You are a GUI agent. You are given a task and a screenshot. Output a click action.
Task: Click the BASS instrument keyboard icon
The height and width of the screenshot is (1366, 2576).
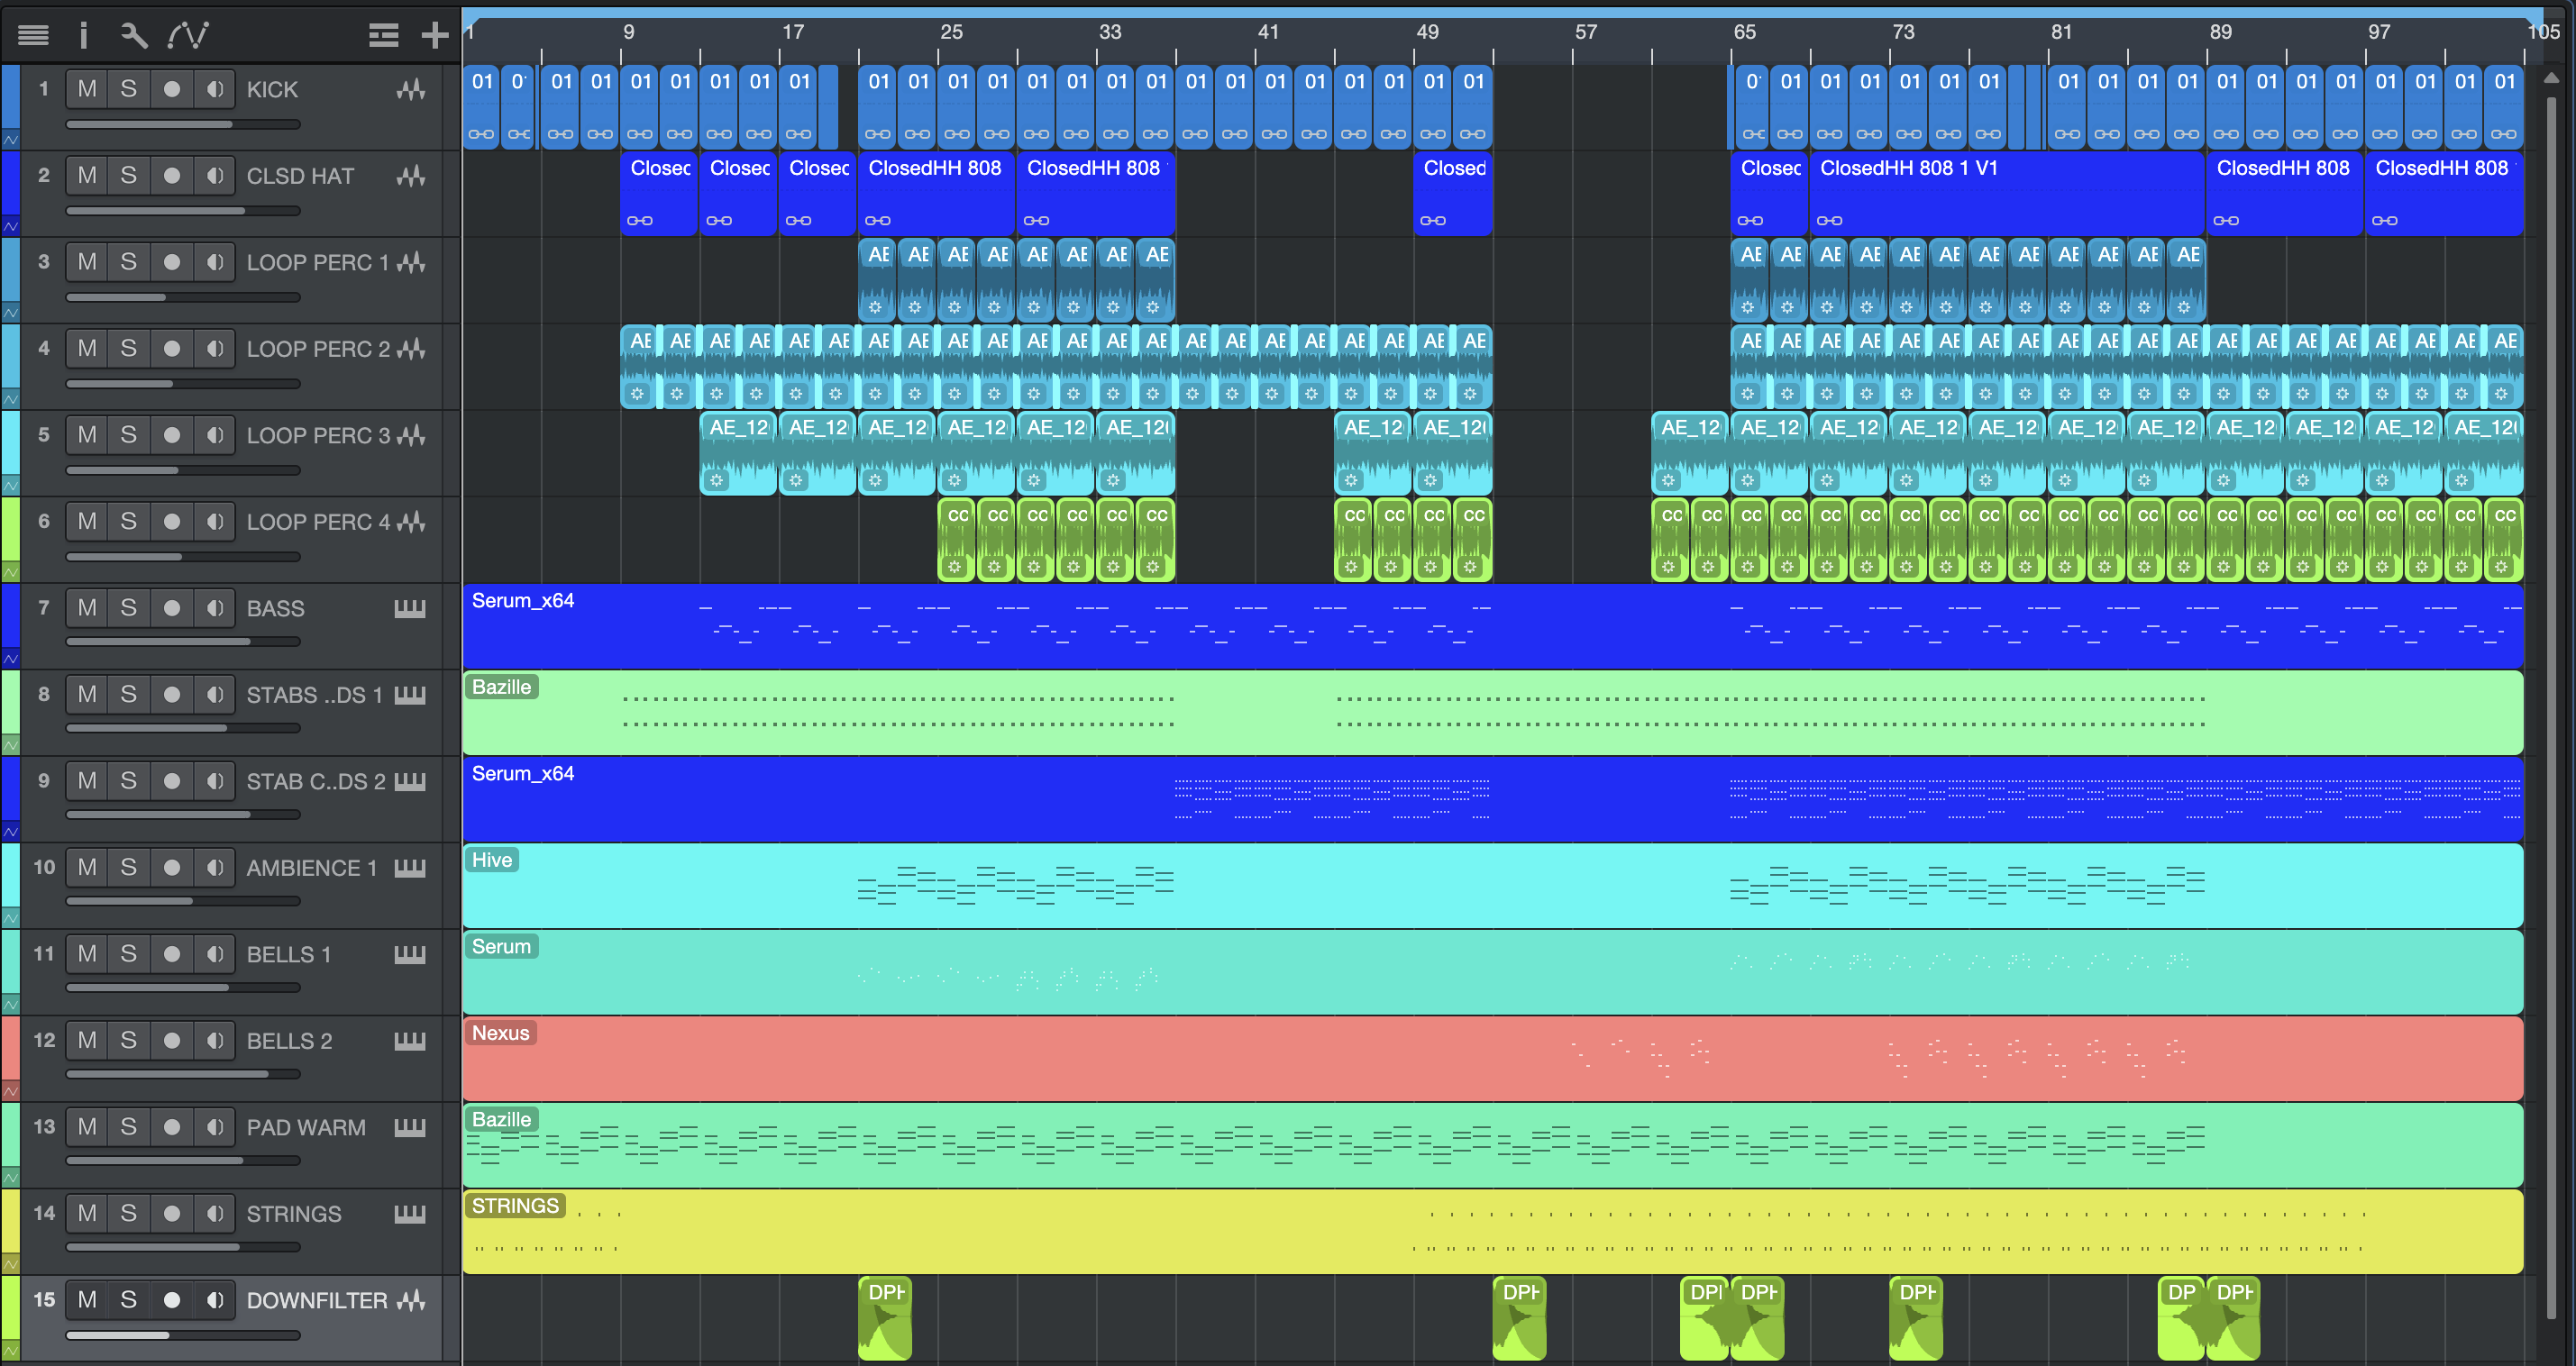point(410,609)
